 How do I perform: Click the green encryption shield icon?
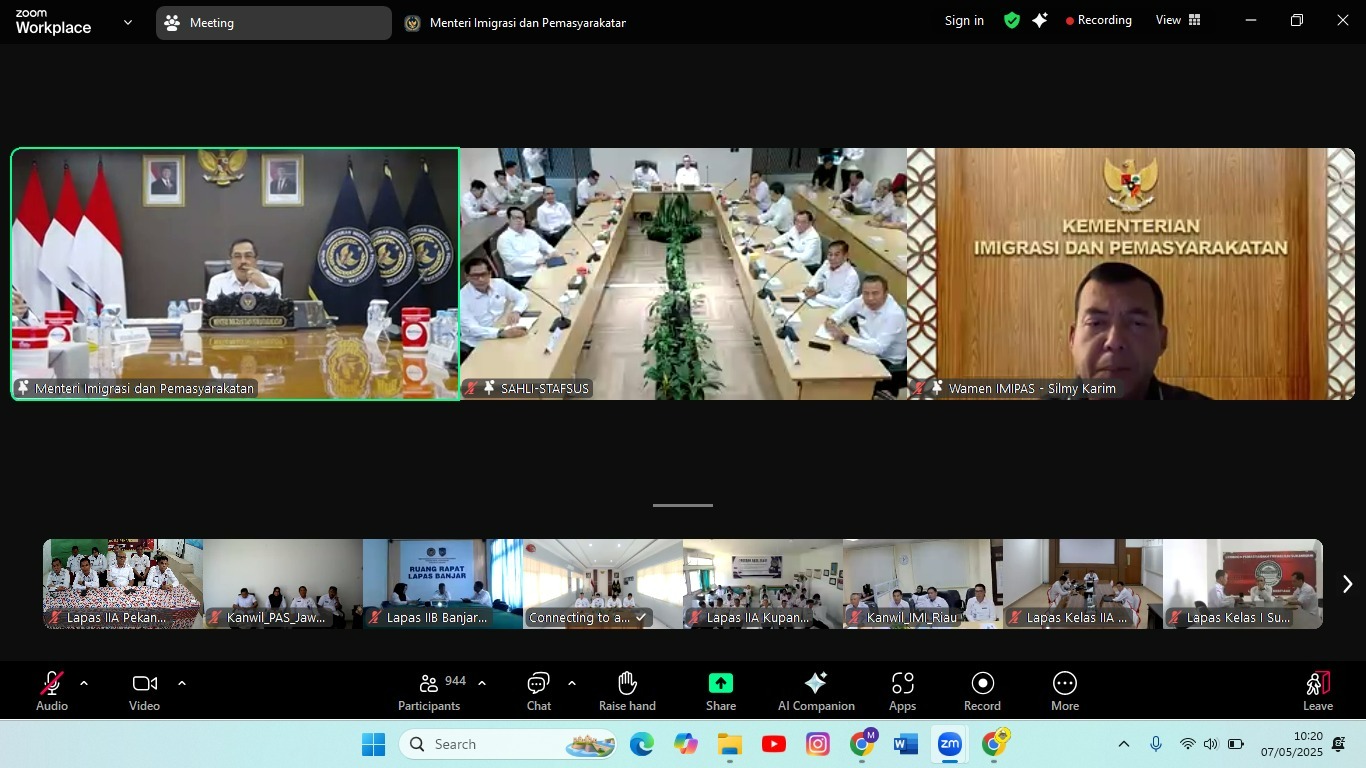pyautogui.click(x=1012, y=20)
